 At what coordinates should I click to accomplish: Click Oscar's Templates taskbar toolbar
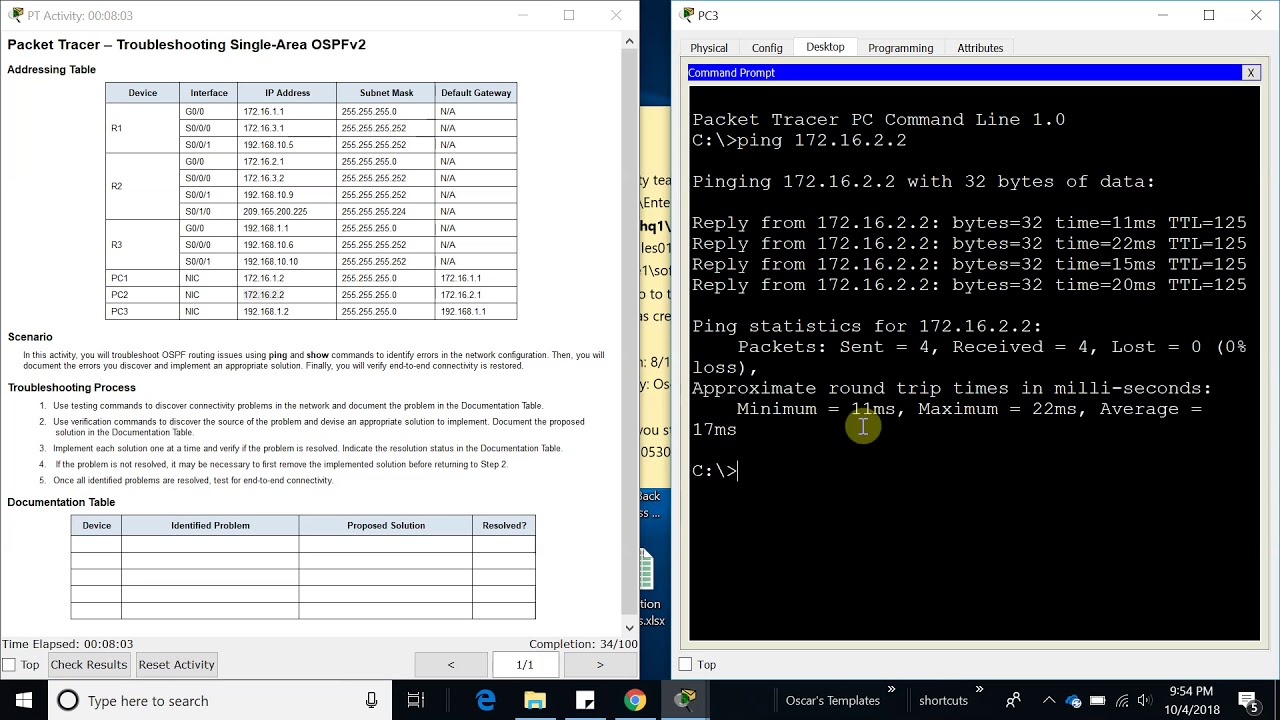click(832, 701)
